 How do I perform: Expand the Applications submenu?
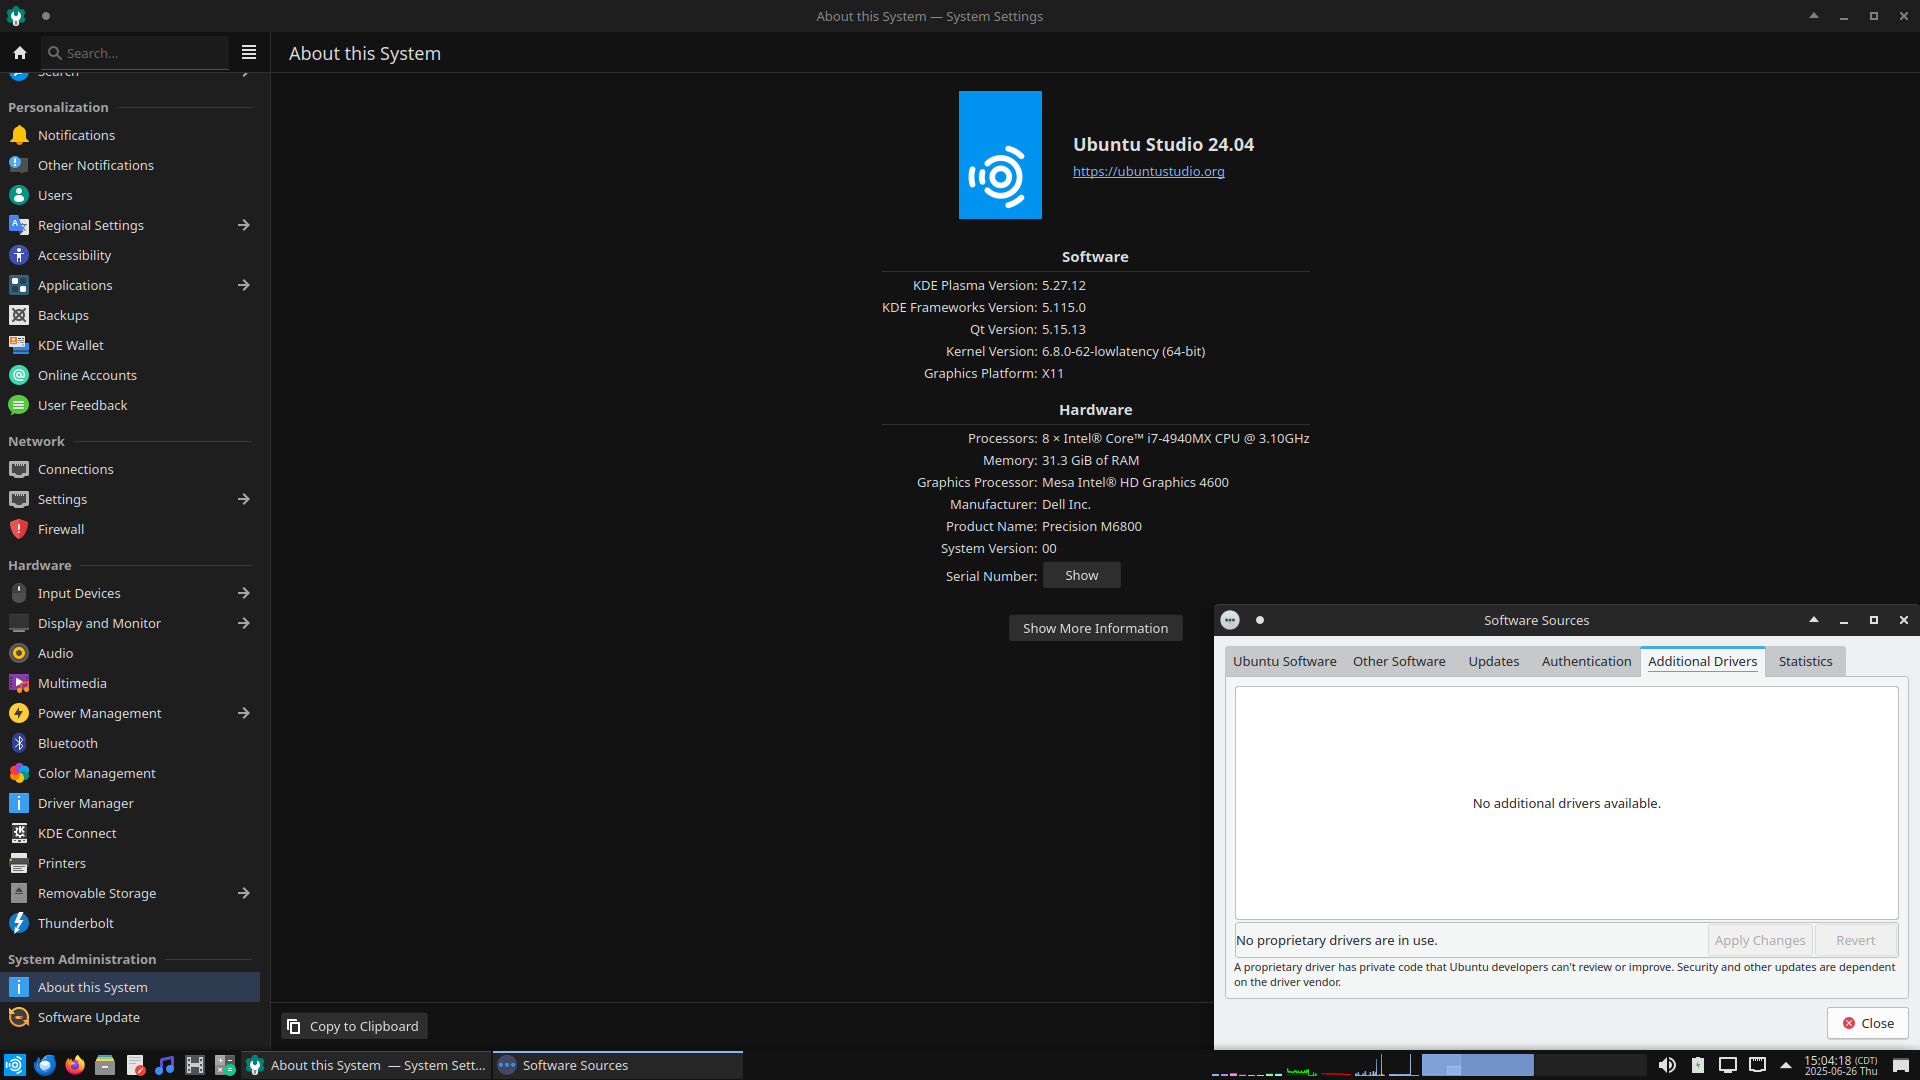[244, 285]
